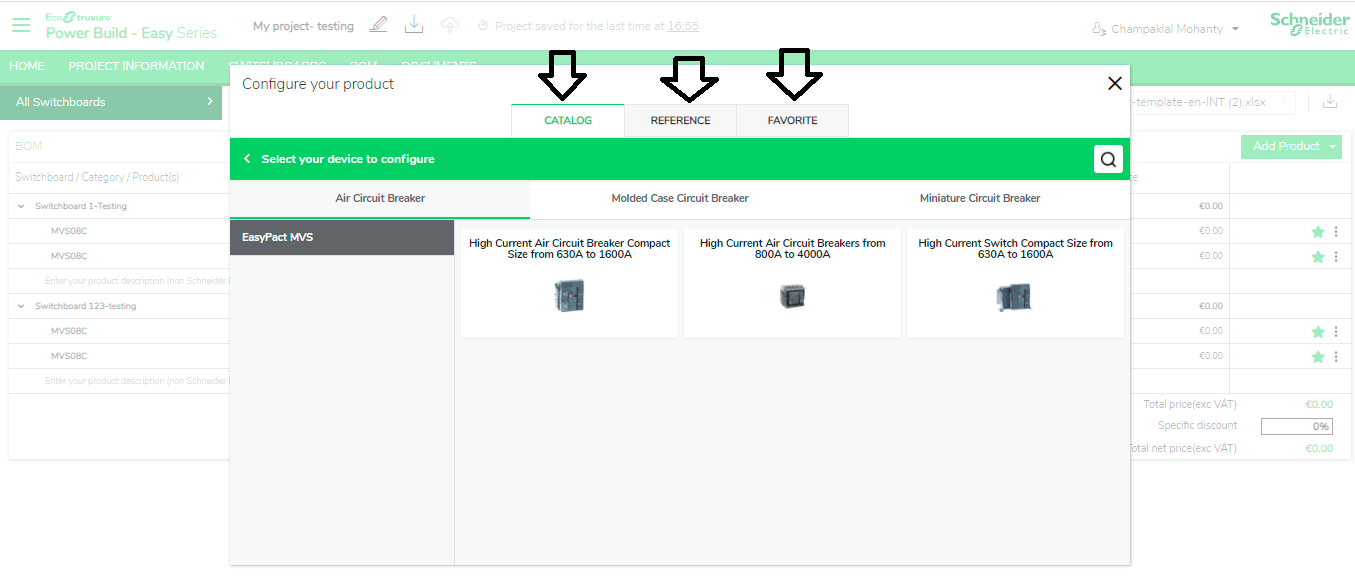Open breaker image for 800A to 4000A
Image resolution: width=1355 pixels, height=585 pixels.
coord(792,296)
